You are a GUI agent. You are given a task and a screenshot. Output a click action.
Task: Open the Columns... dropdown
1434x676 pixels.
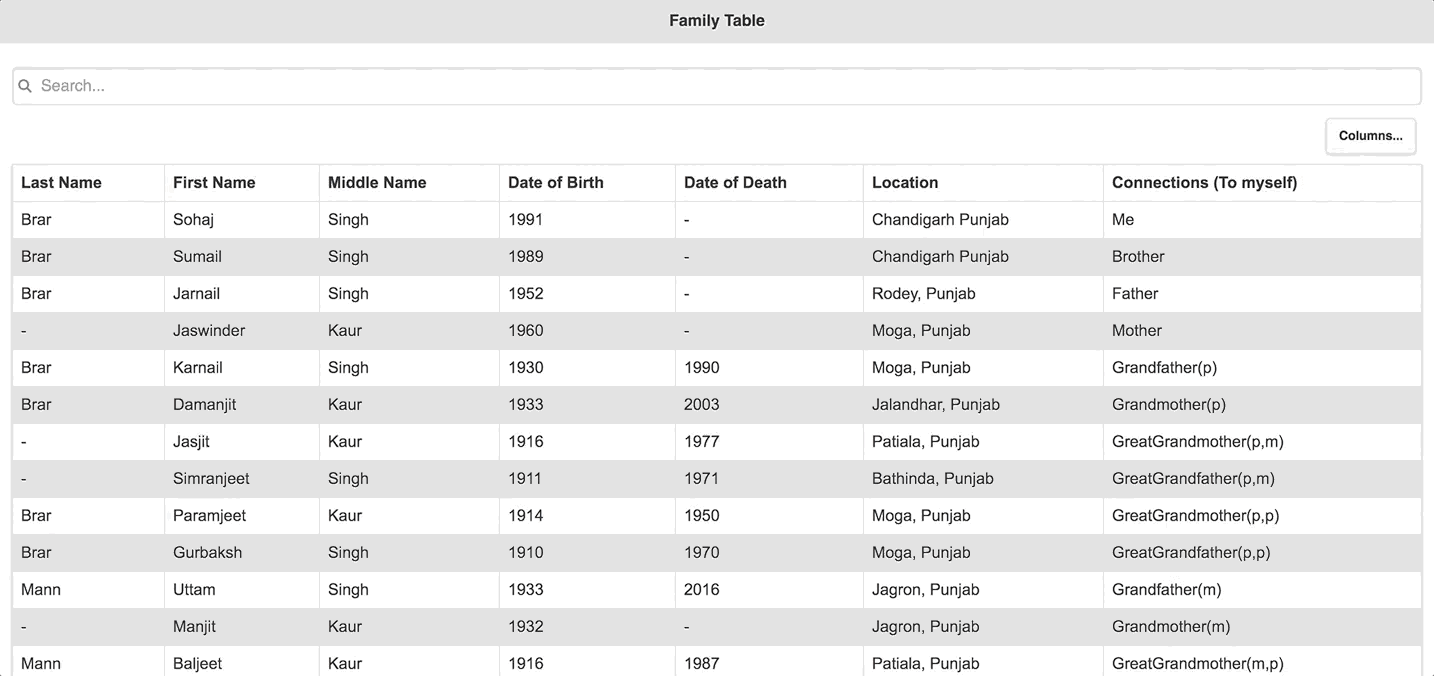(x=1370, y=136)
